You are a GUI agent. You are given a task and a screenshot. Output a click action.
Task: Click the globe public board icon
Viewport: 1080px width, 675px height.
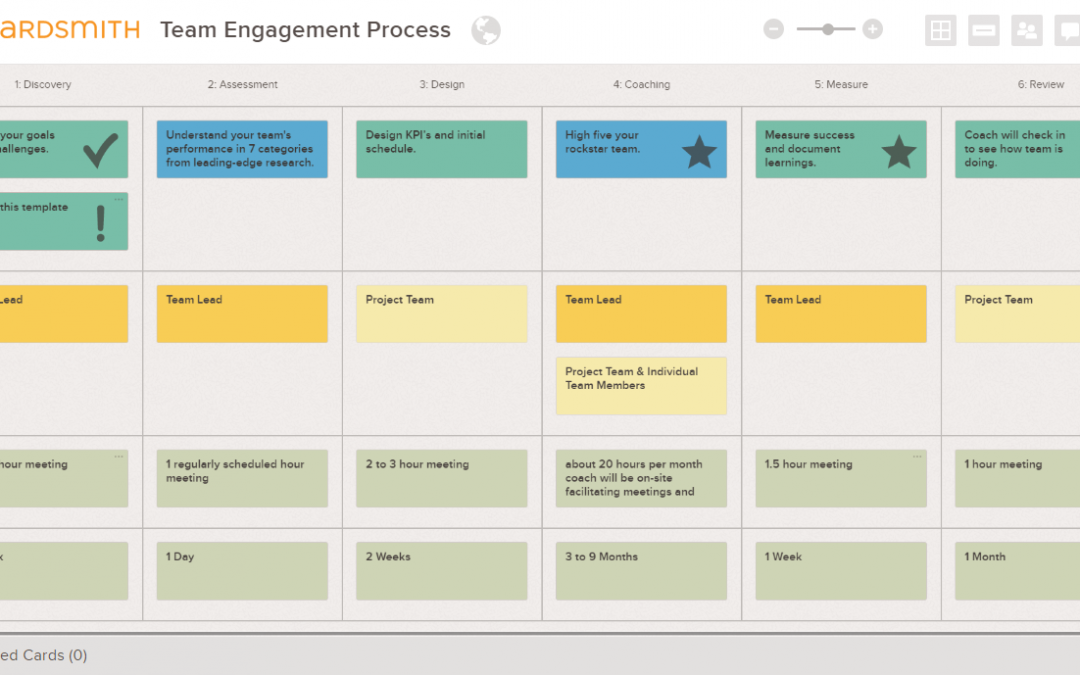[x=486, y=30]
